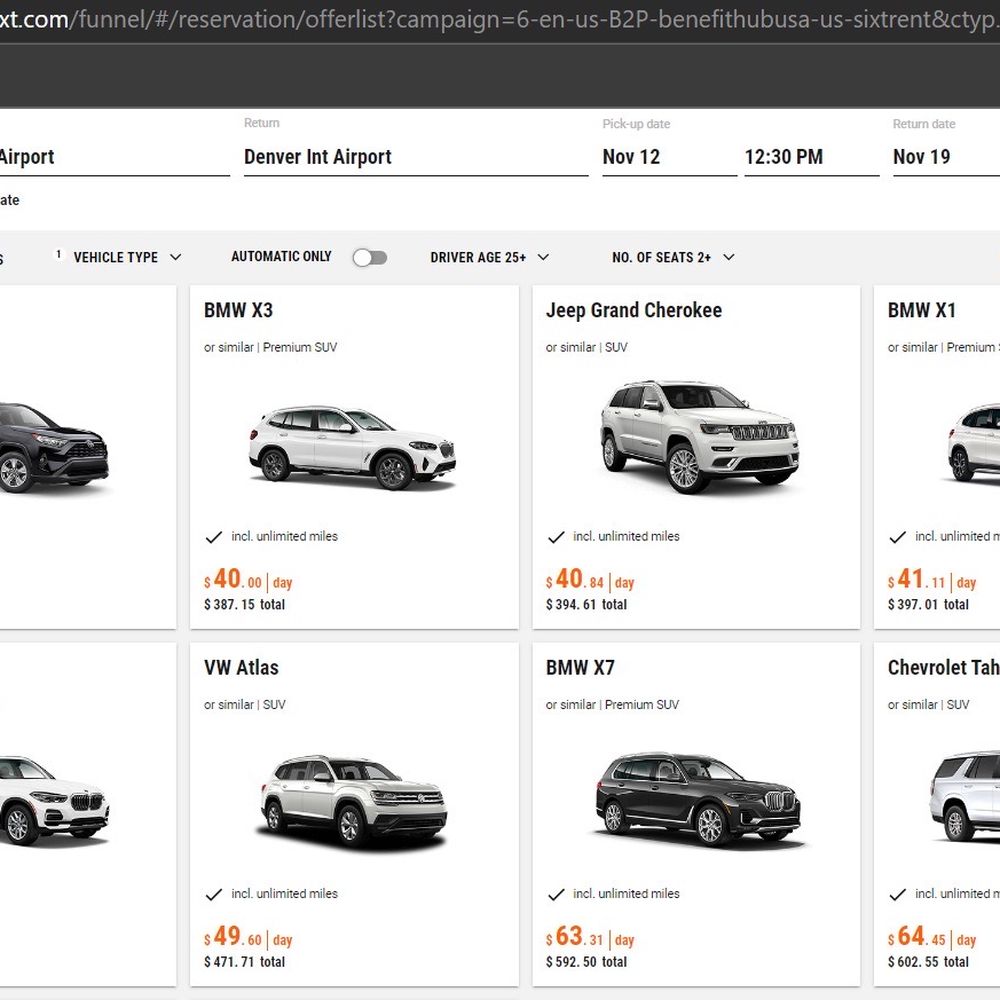Click the $40.84 per day price

[x=590, y=579]
